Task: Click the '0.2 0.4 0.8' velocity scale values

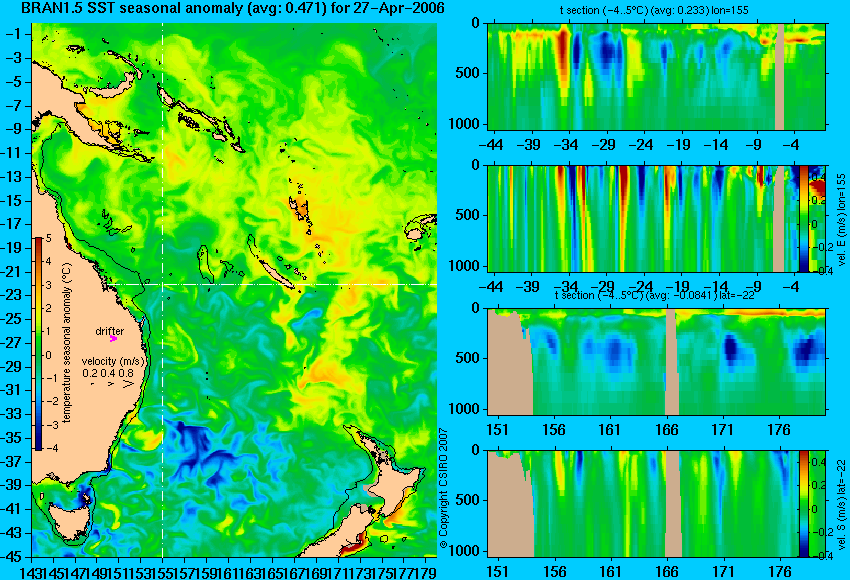Action: coord(108,373)
